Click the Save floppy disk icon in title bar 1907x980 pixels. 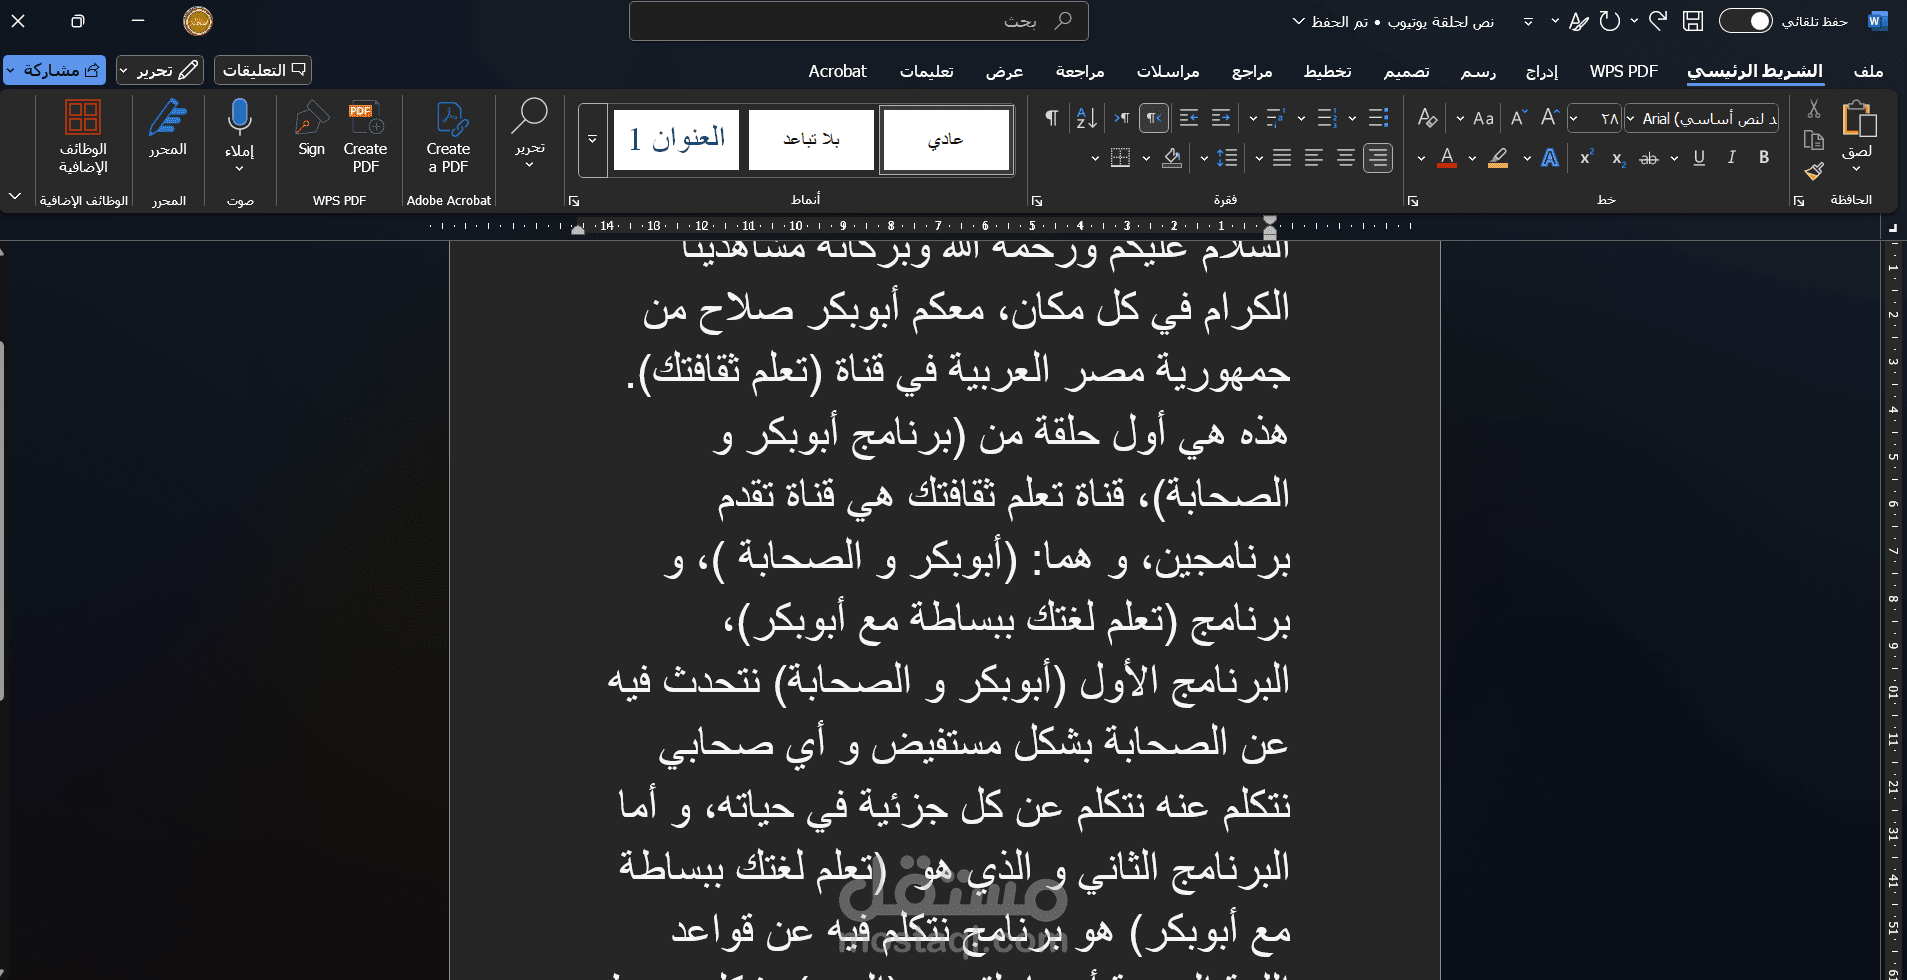click(x=1693, y=21)
